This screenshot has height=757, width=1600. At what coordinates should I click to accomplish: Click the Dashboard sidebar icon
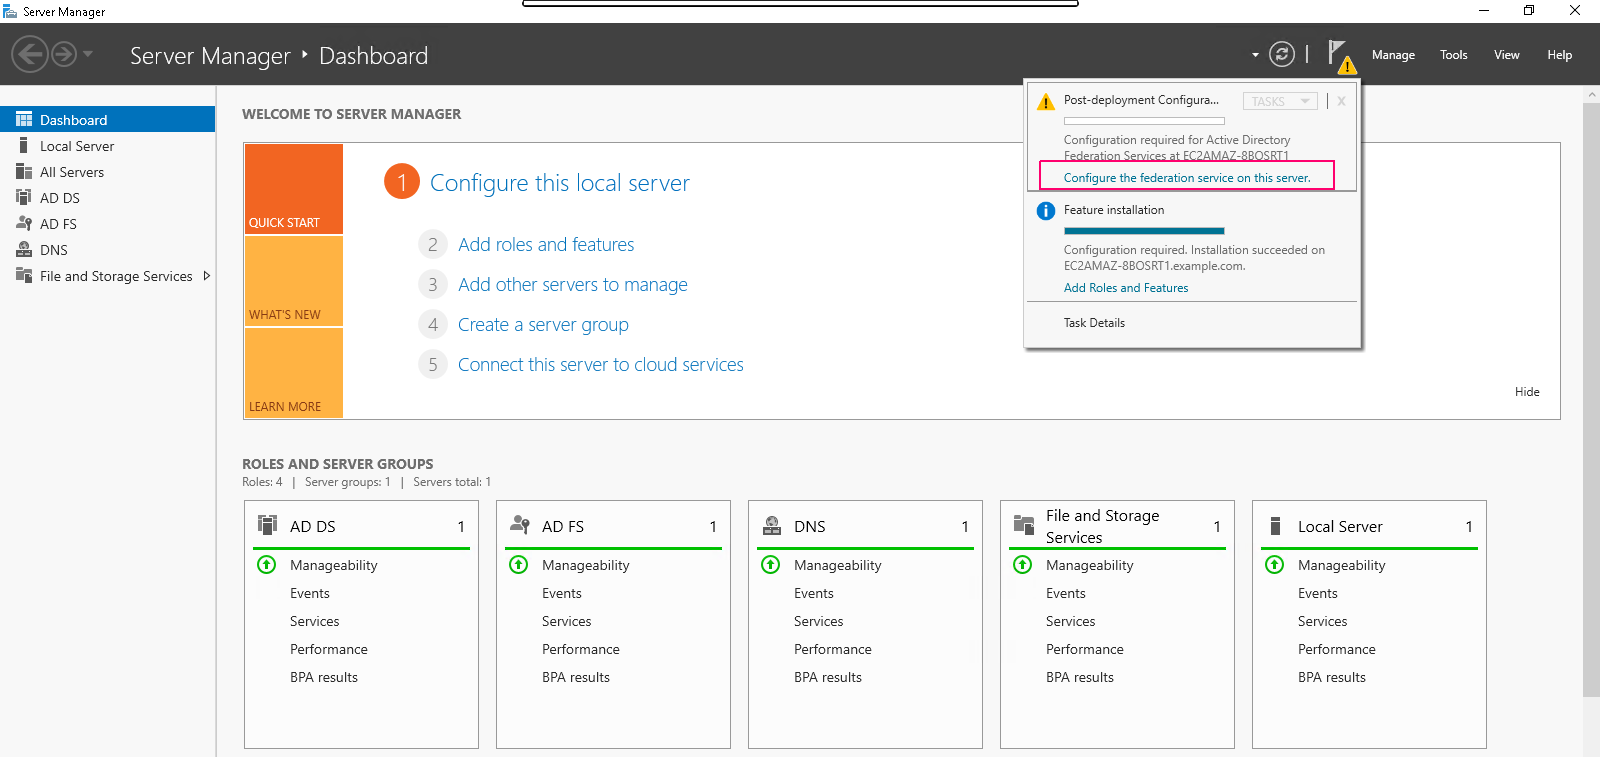[x=24, y=119]
